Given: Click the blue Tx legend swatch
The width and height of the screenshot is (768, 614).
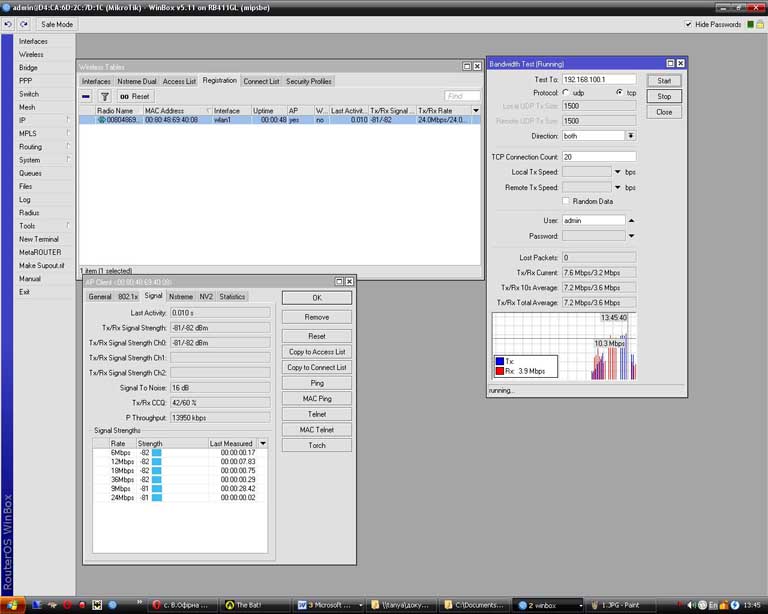Looking at the screenshot, I should [500, 361].
